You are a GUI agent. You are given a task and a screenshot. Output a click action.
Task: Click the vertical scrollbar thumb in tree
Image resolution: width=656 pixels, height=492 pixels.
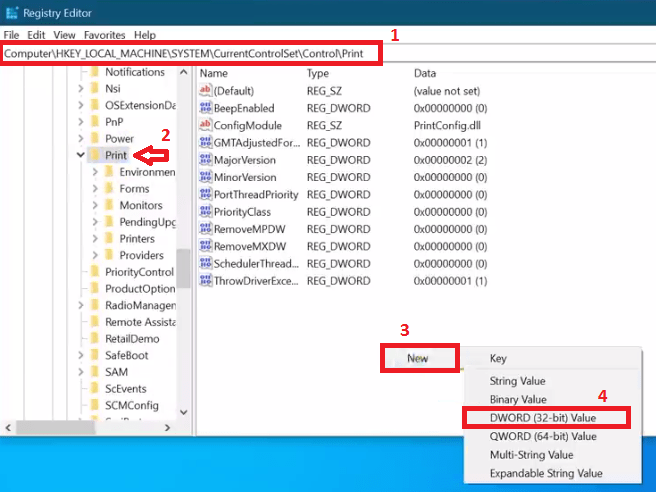tap(183, 269)
